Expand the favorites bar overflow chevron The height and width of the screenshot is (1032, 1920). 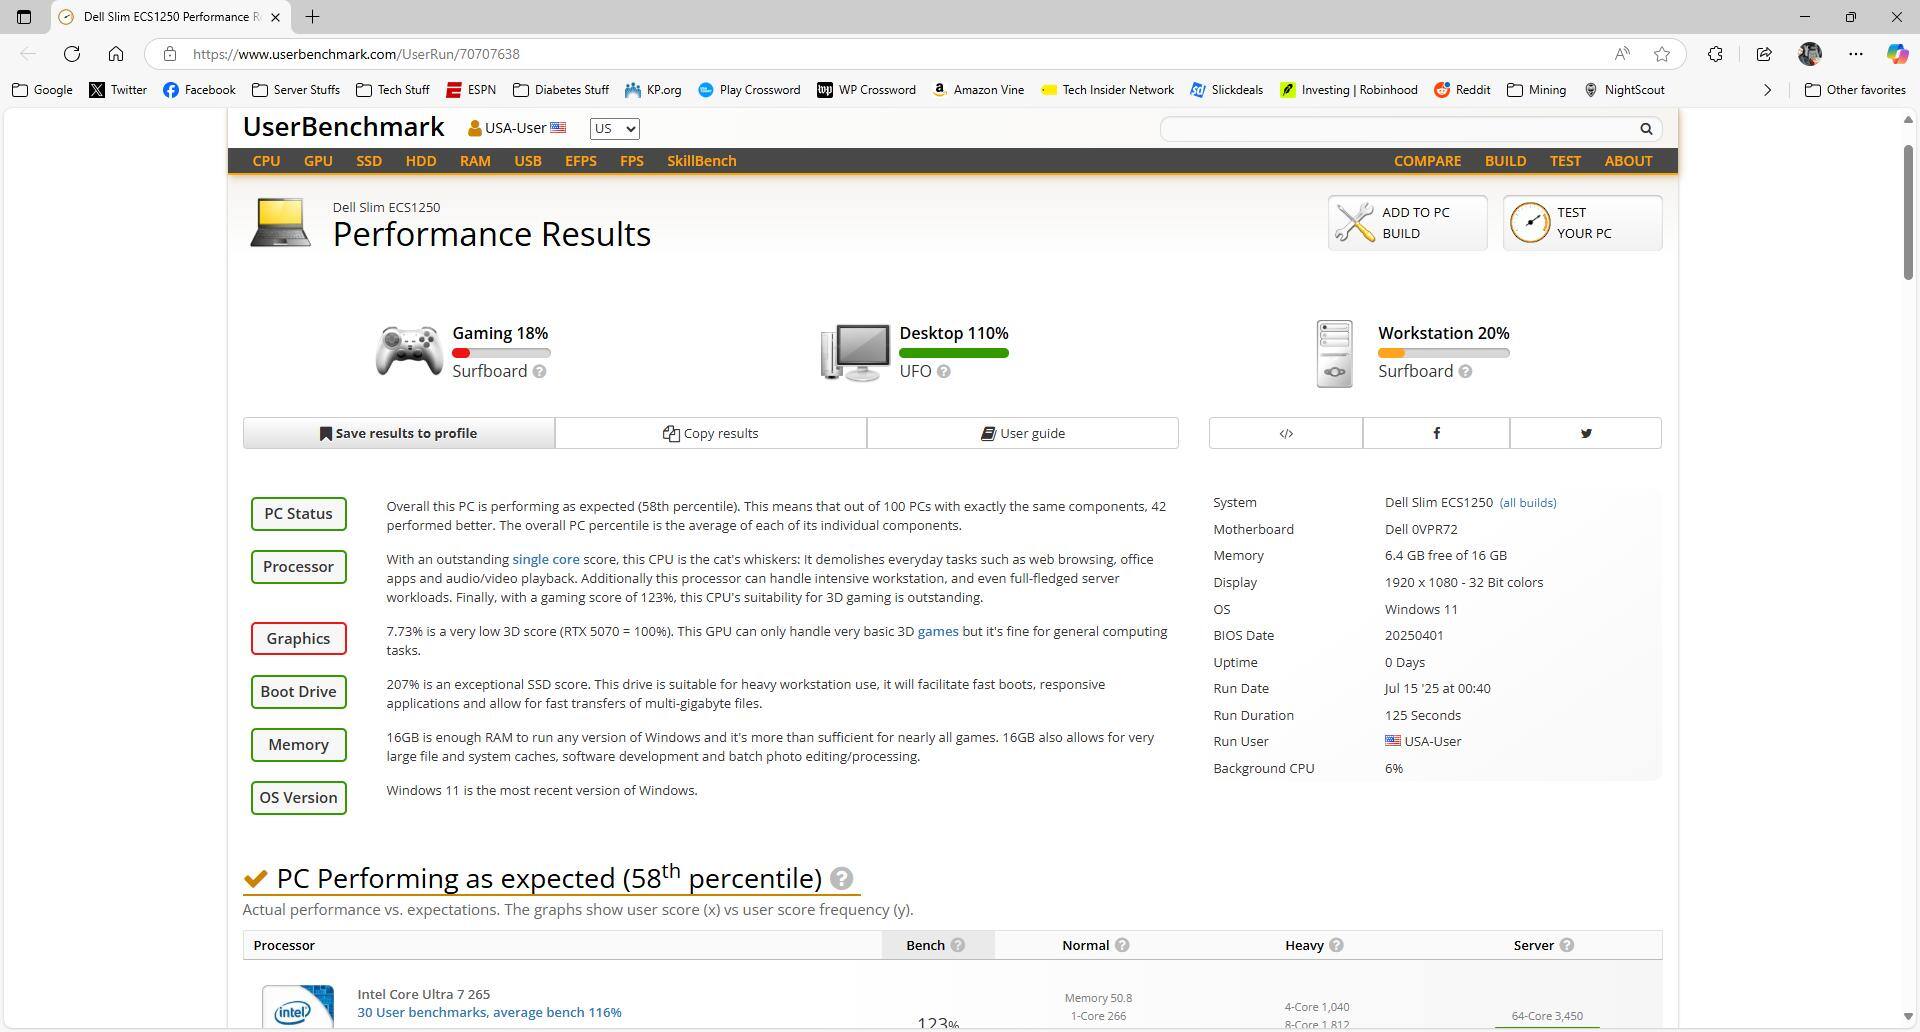click(1767, 90)
